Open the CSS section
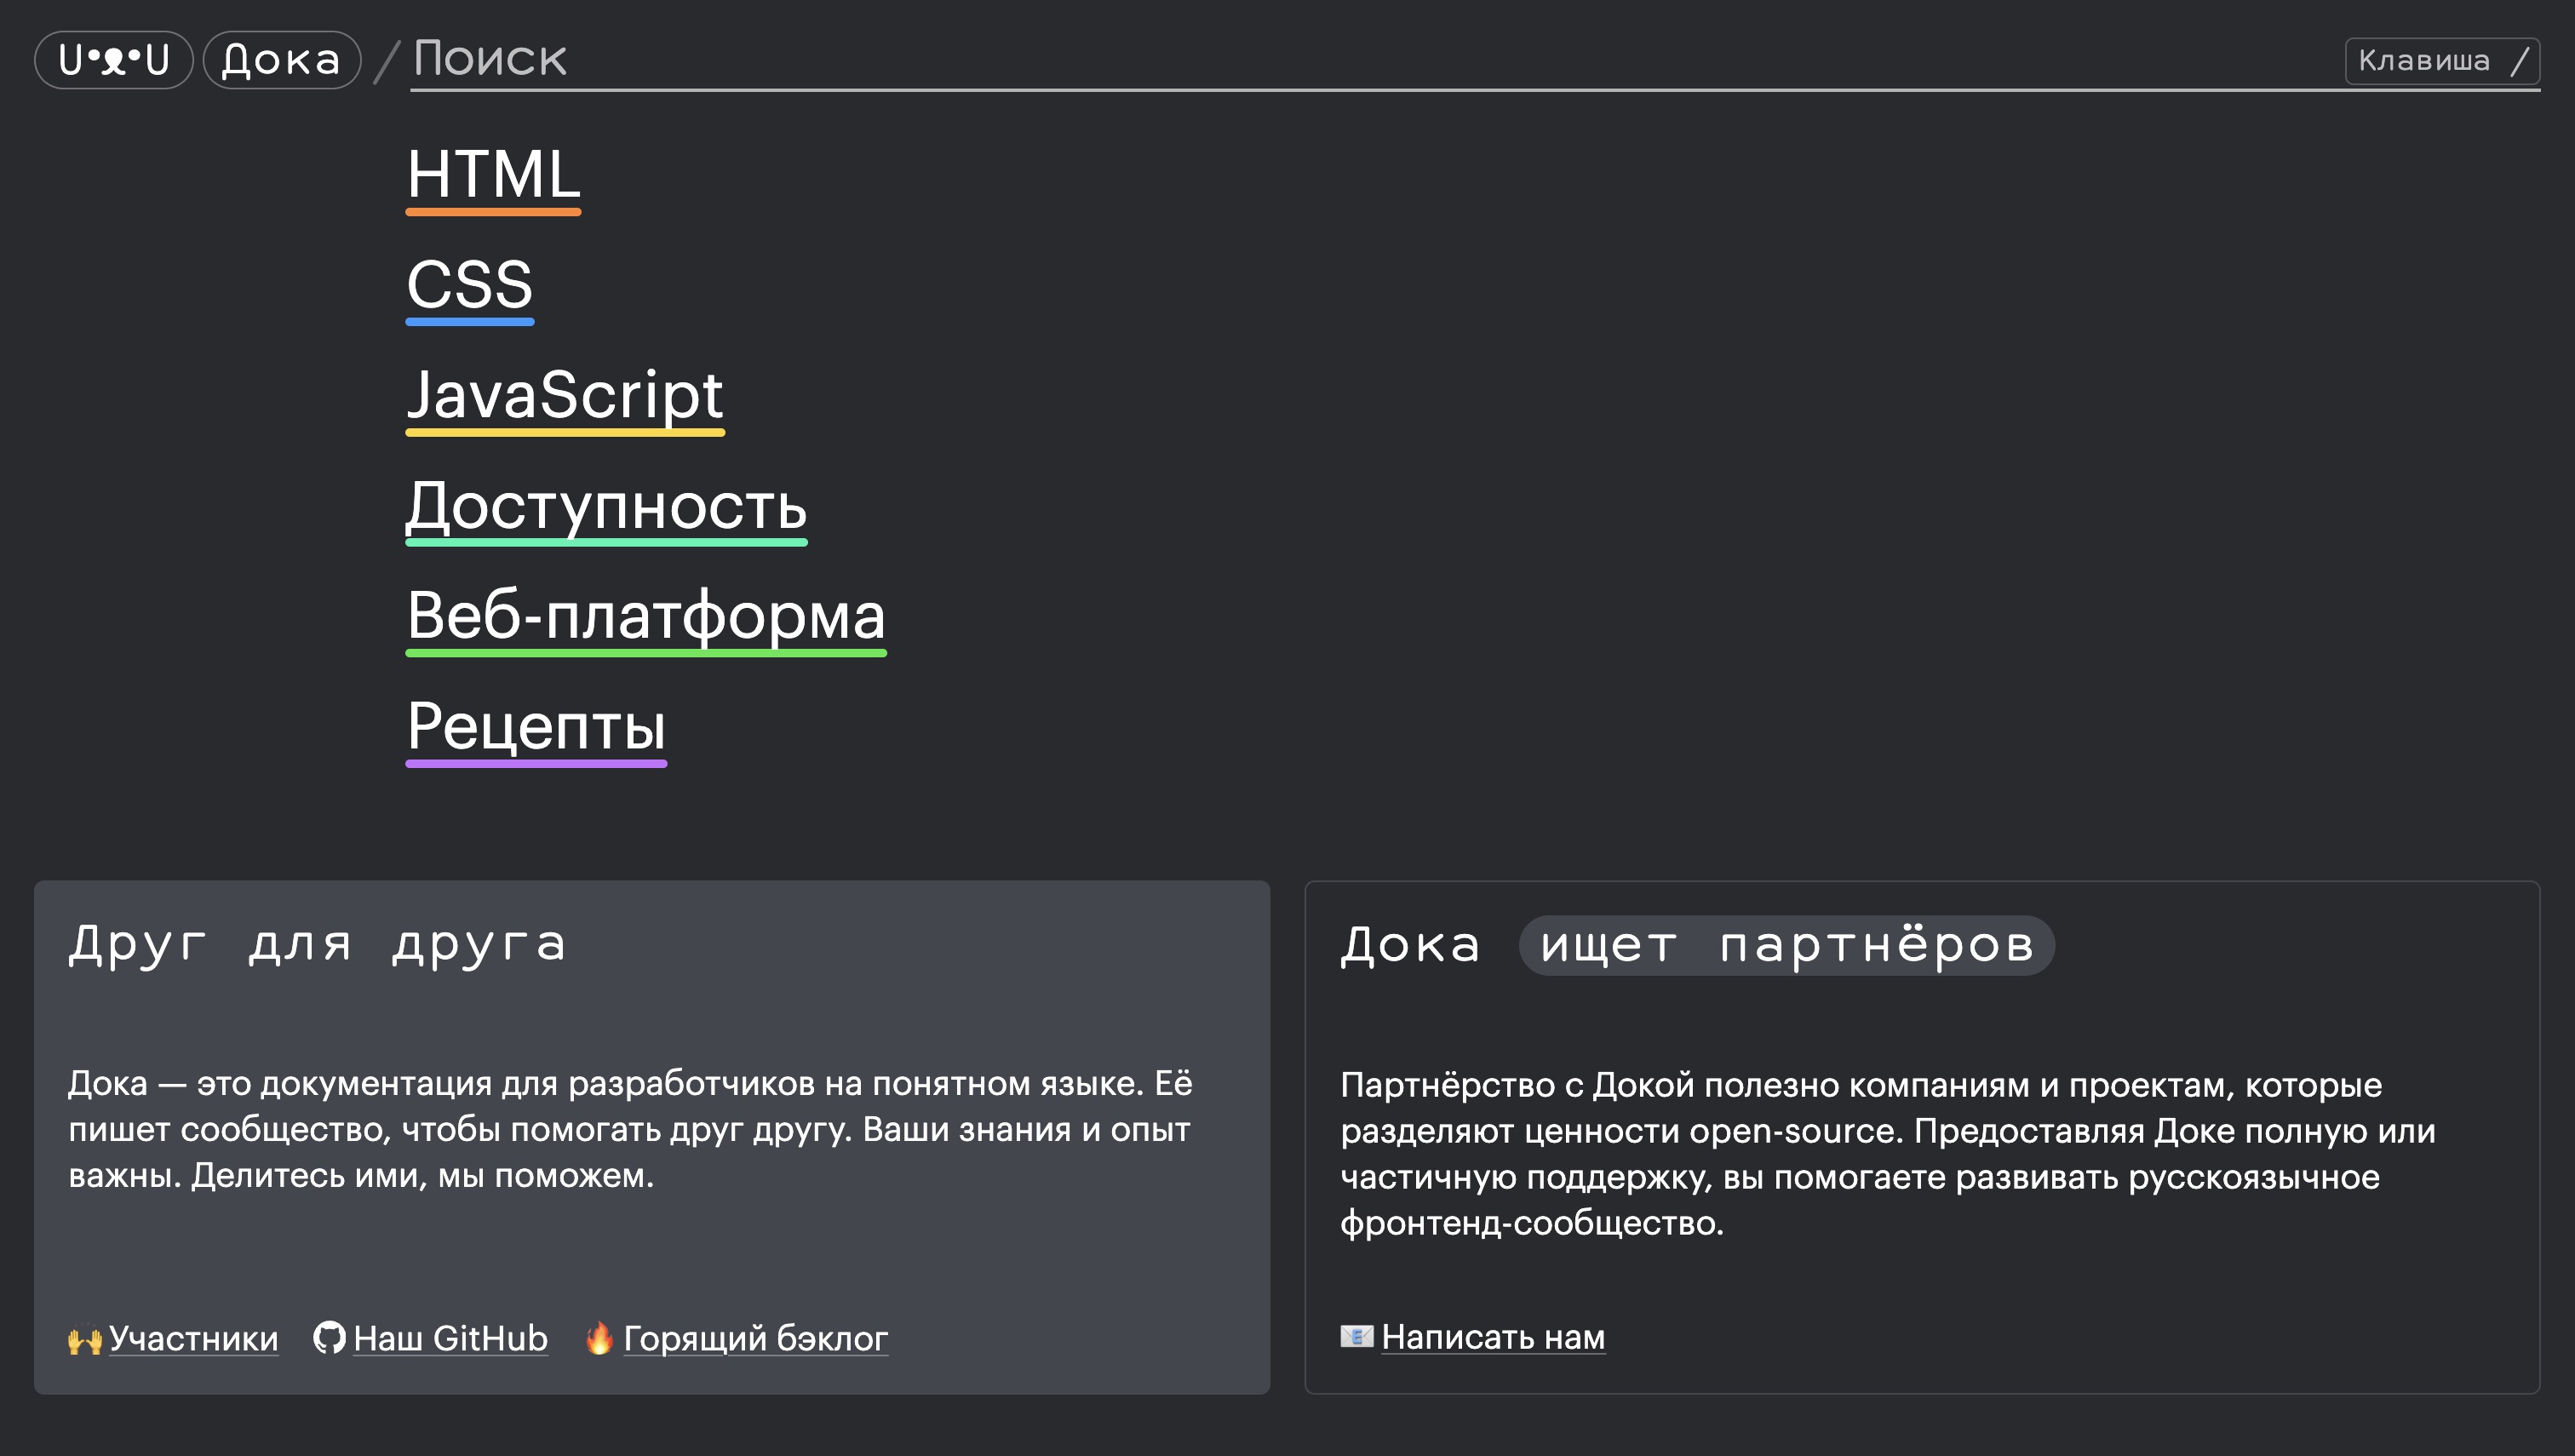This screenshot has width=2575, height=1456. 469,285
